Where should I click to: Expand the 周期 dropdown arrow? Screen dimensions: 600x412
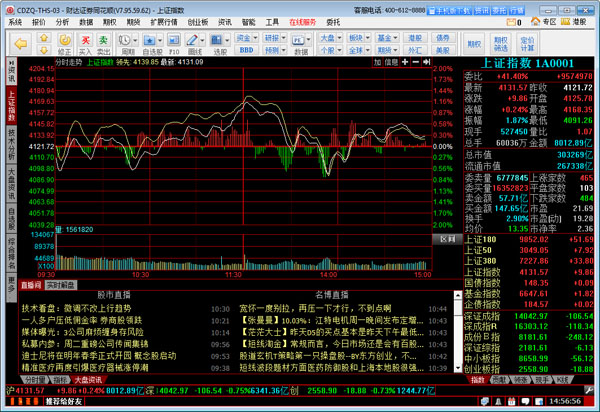(x=135, y=40)
